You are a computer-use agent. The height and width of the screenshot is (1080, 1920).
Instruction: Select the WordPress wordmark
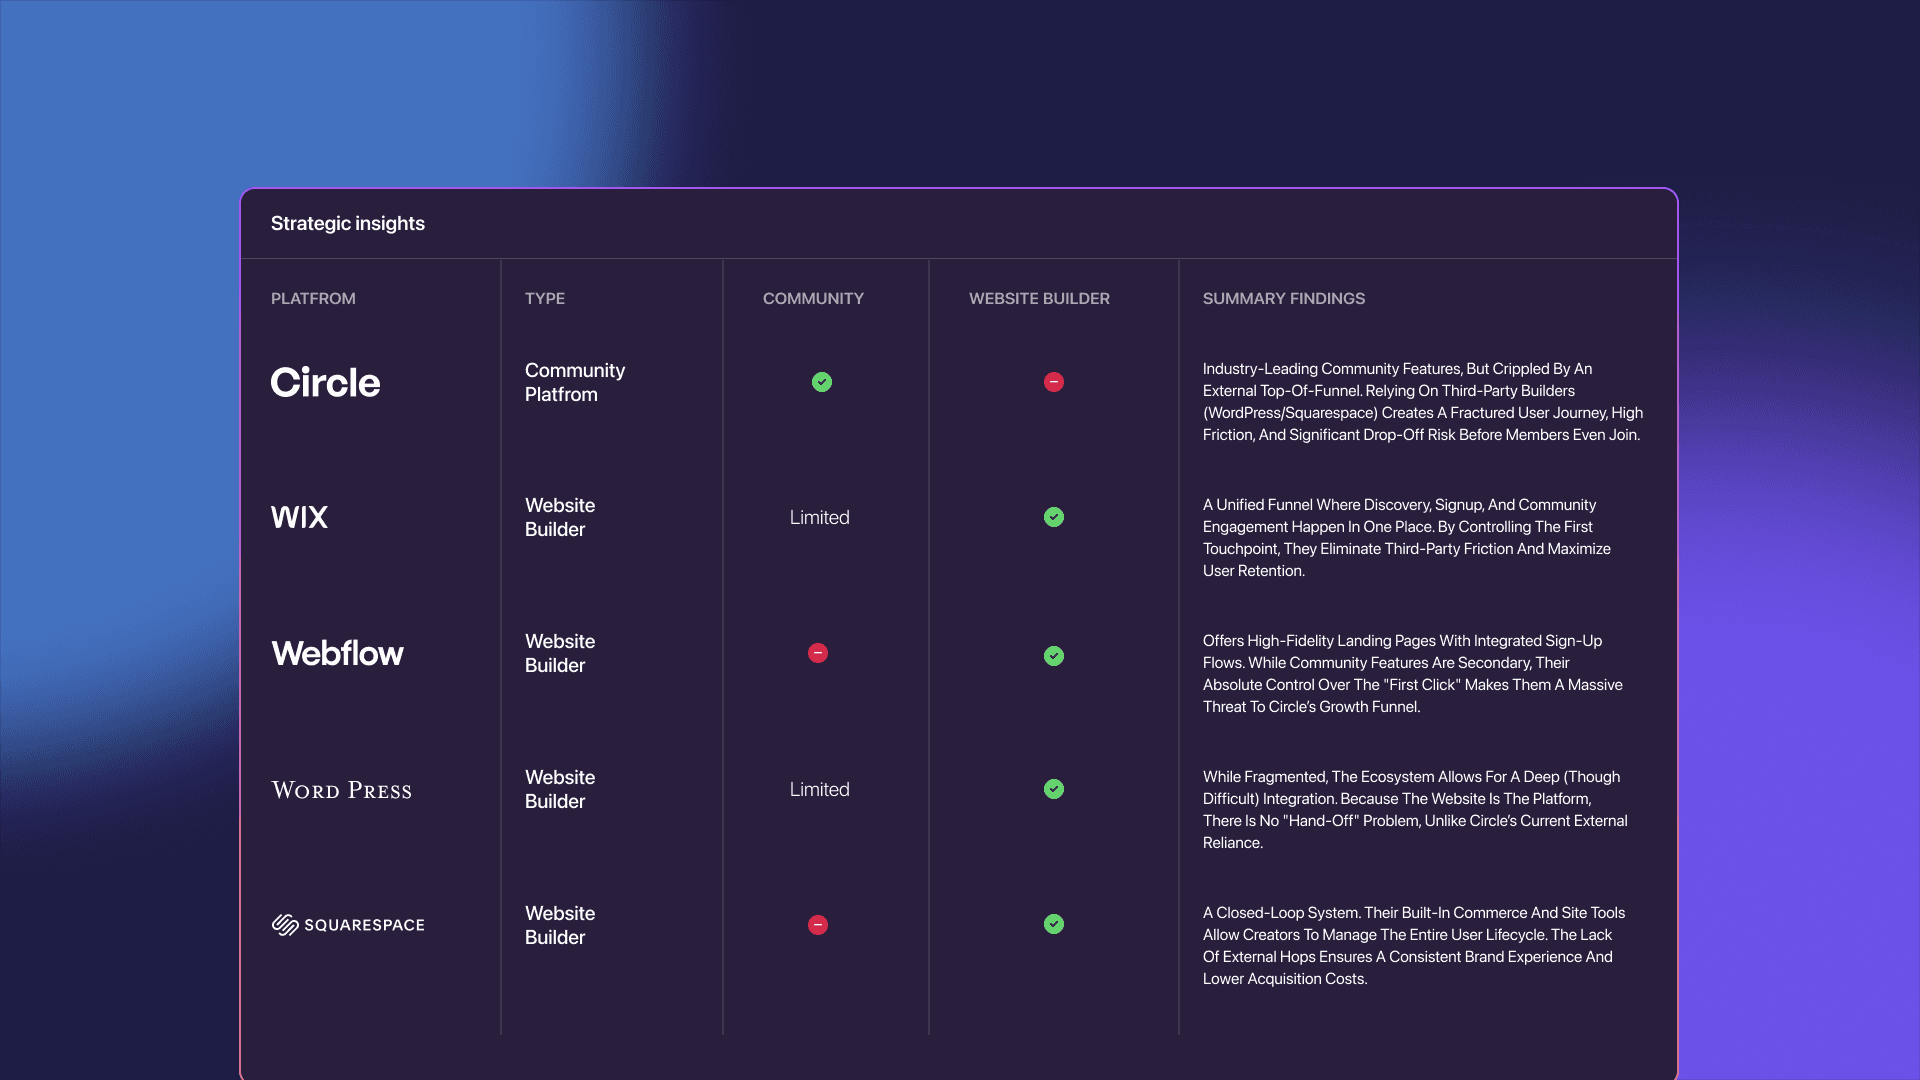pos(341,789)
